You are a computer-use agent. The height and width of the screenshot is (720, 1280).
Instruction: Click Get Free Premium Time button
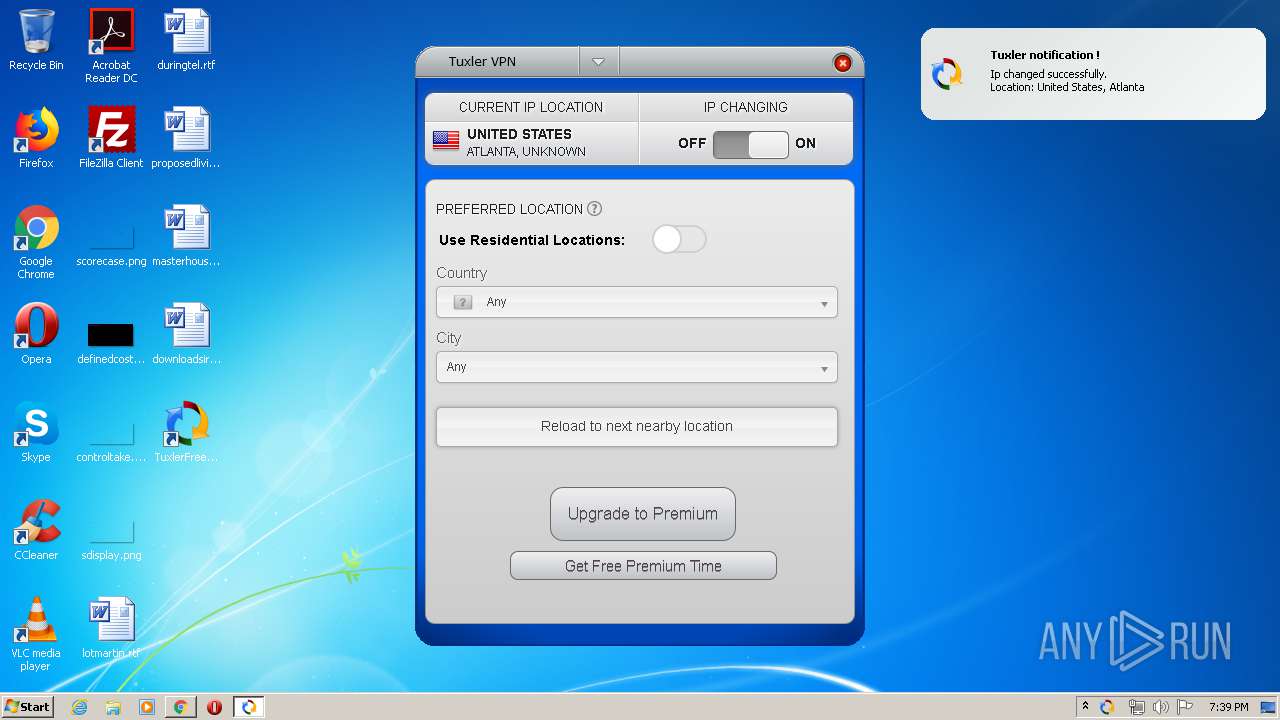click(x=643, y=566)
